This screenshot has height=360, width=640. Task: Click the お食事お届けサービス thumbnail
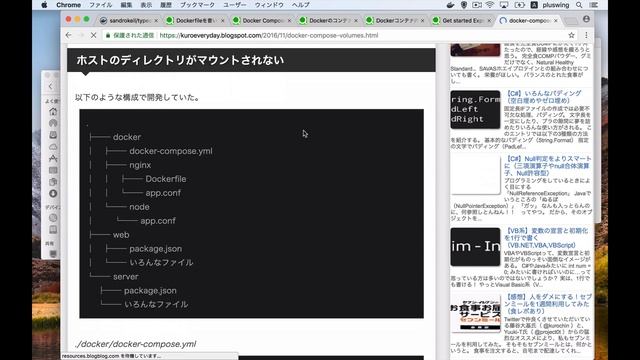[x=475, y=313]
